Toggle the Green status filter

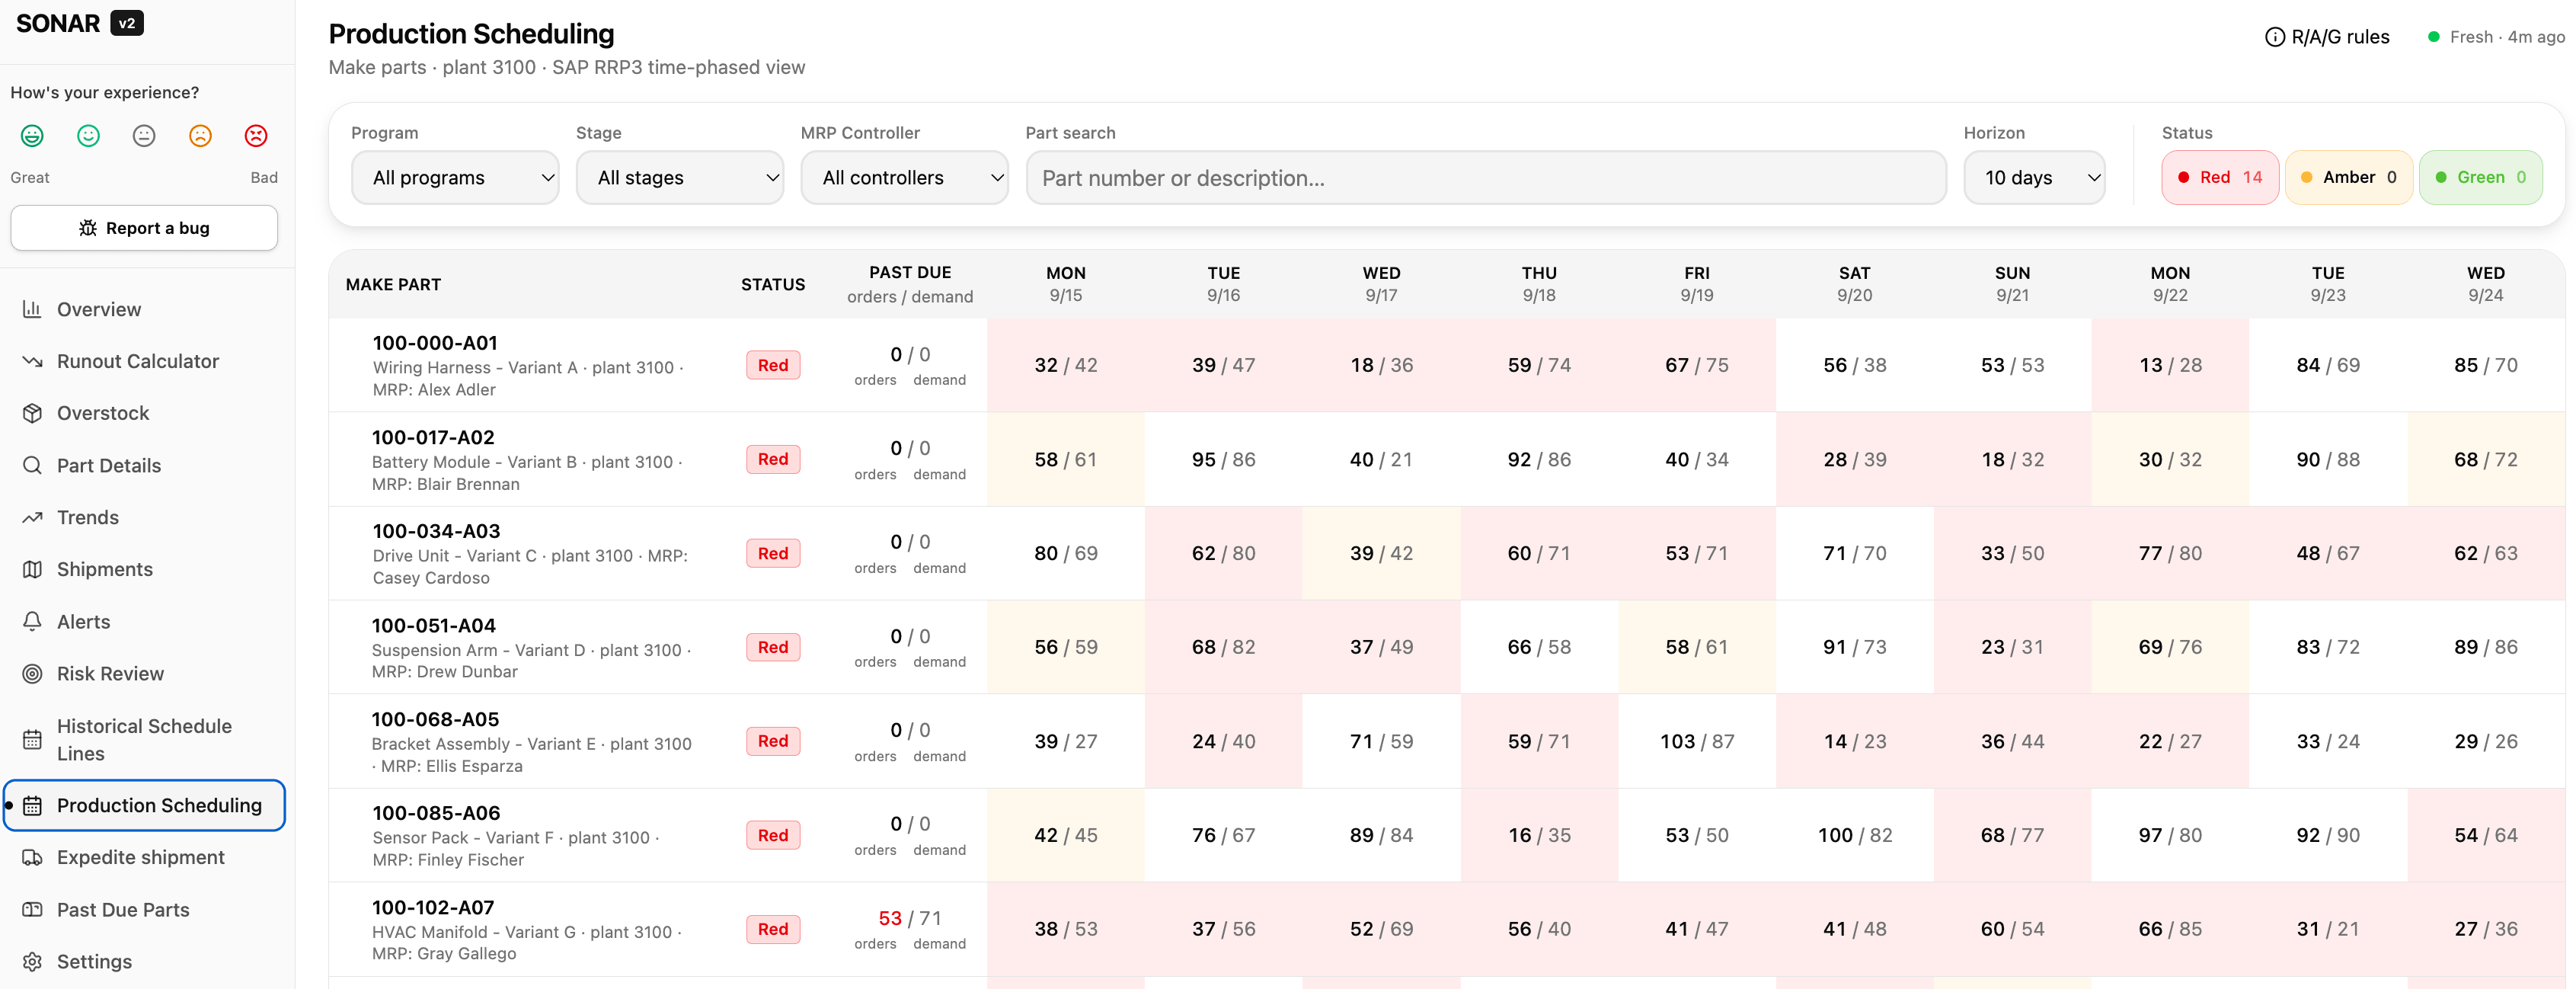click(2480, 177)
